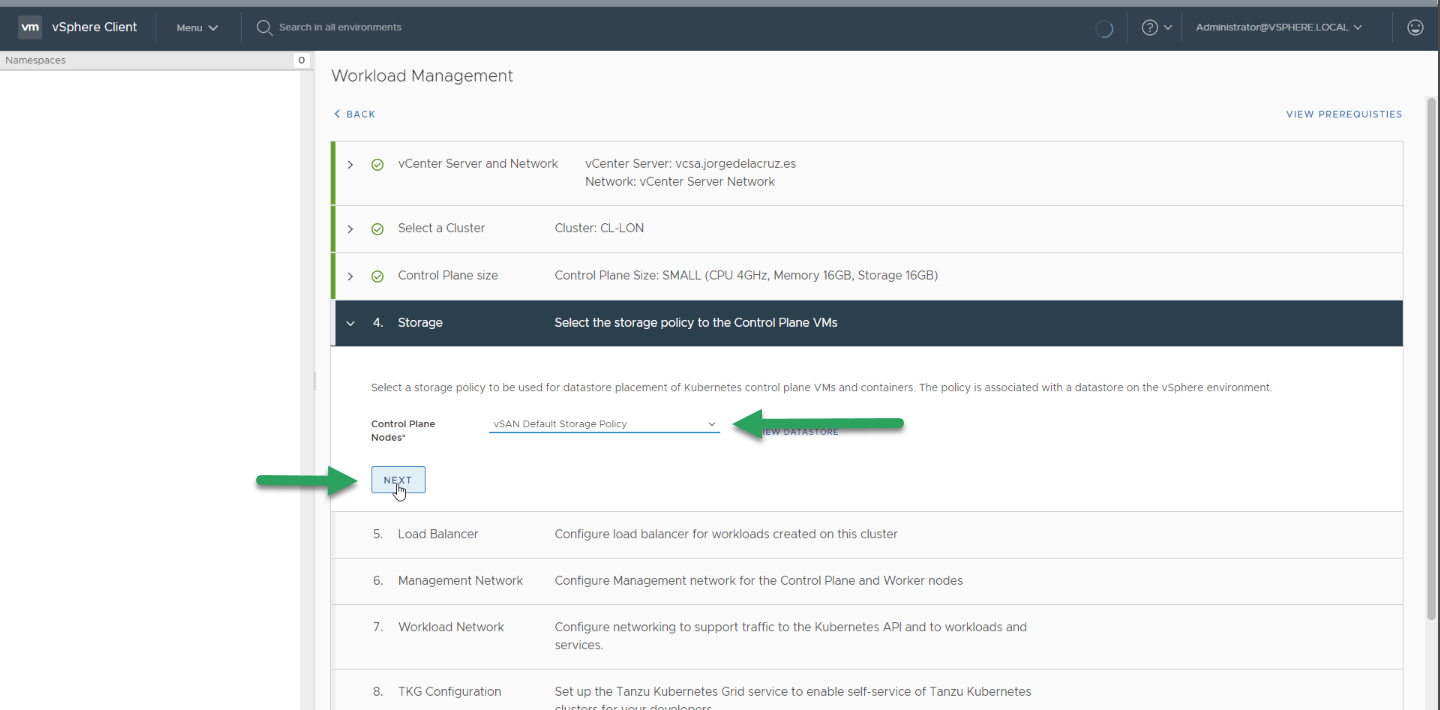Click green check icon for Select a Cluster
Viewport: 1440px width, 710px height.
(x=377, y=229)
